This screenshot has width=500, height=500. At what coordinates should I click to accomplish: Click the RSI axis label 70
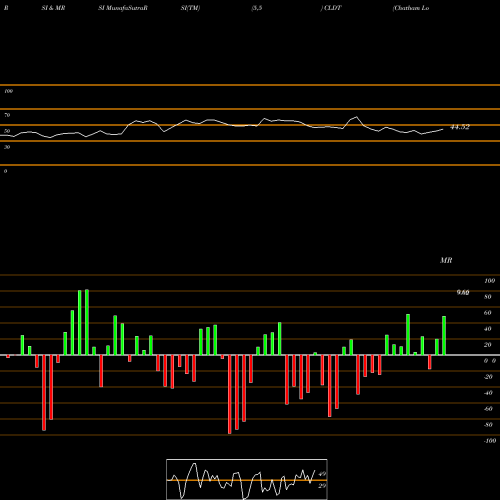pyautogui.click(x=7, y=115)
